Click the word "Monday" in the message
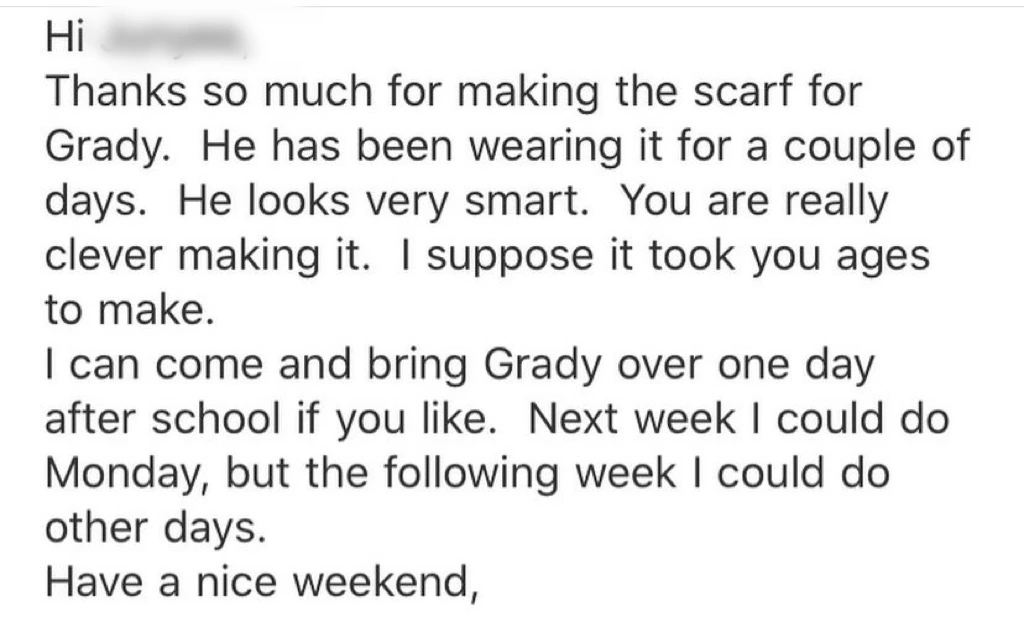Viewport: 1024px width, 629px height. pos(123,475)
